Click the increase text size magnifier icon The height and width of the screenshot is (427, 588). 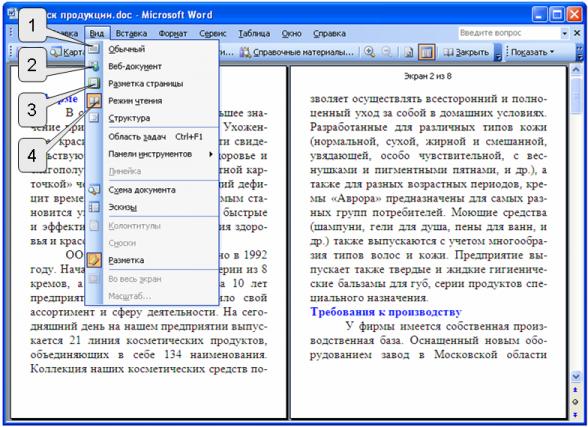[x=370, y=52]
